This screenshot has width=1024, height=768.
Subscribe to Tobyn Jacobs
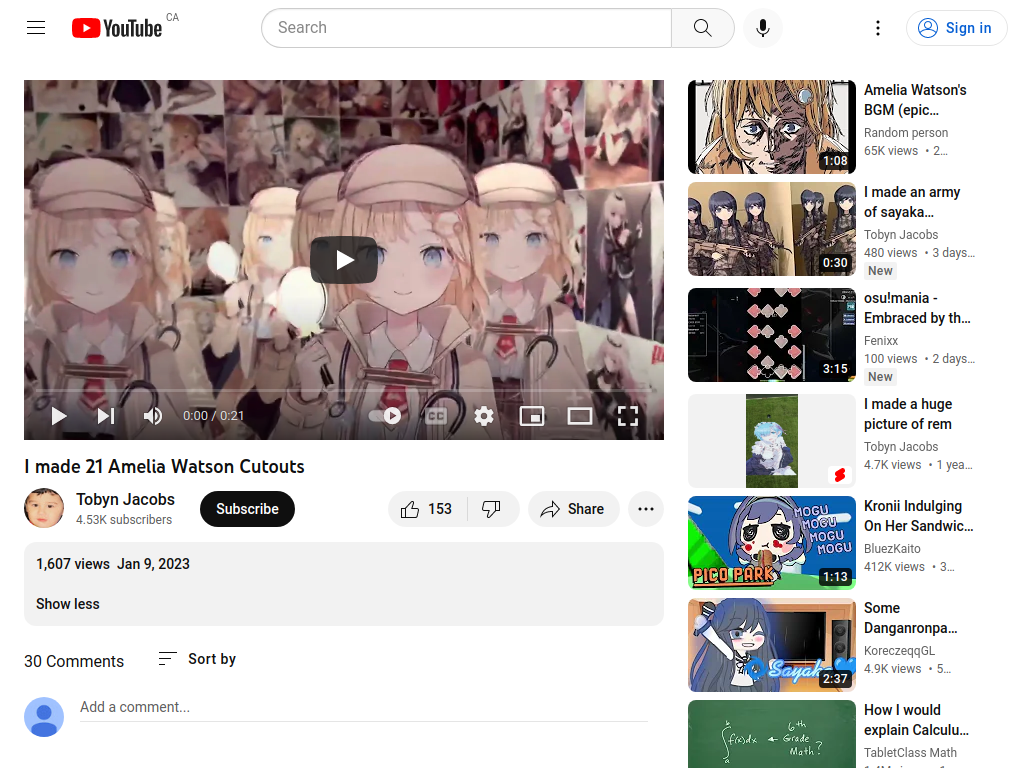248,509
